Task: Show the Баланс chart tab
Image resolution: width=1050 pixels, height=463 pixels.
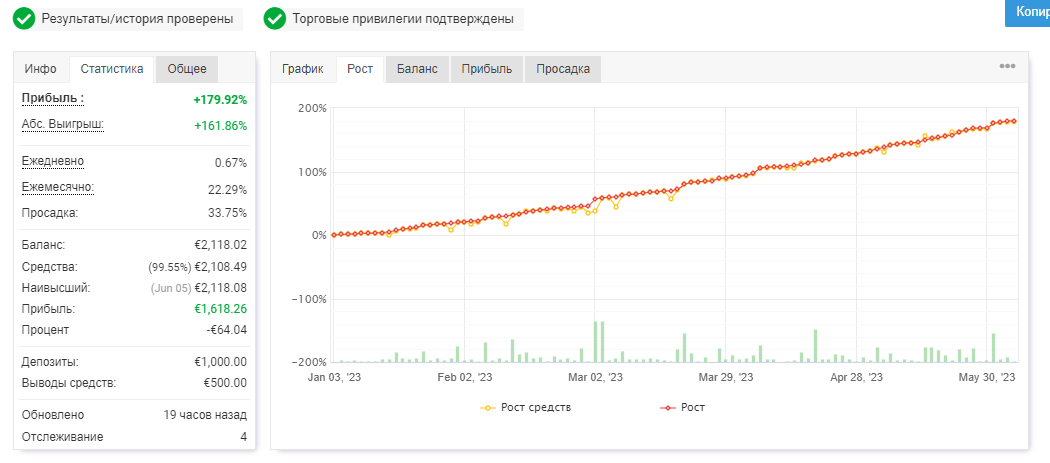Action: point(417,68)
